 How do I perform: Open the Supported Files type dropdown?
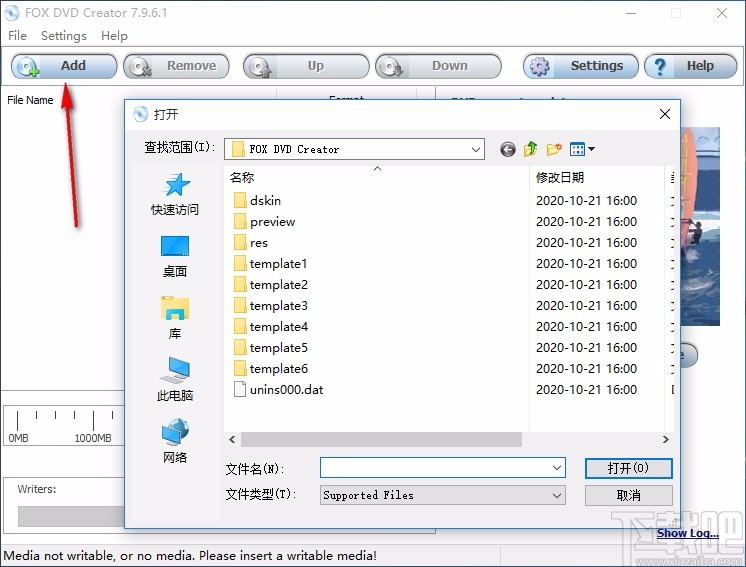coord(442,495)
